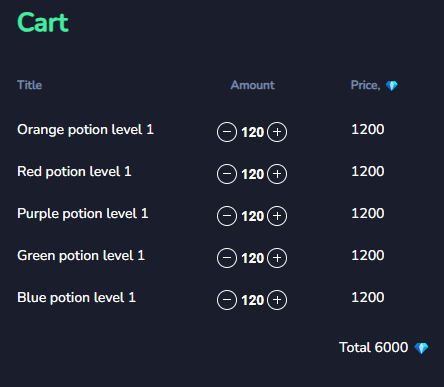Reduce Purple potion level 1 quantity
This screenshot has height=387, width=444.
click(227, 216)
